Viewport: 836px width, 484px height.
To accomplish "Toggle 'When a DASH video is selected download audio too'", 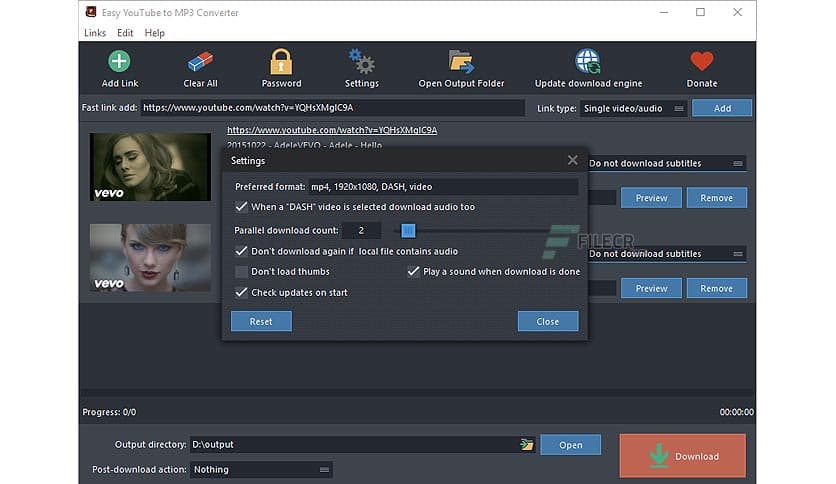I will point(242,207).
